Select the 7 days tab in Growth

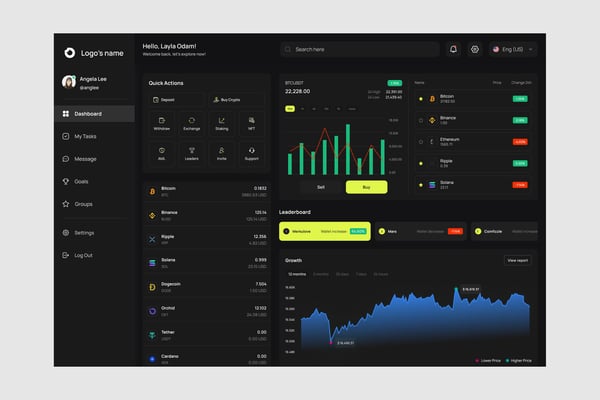[361, 274]
